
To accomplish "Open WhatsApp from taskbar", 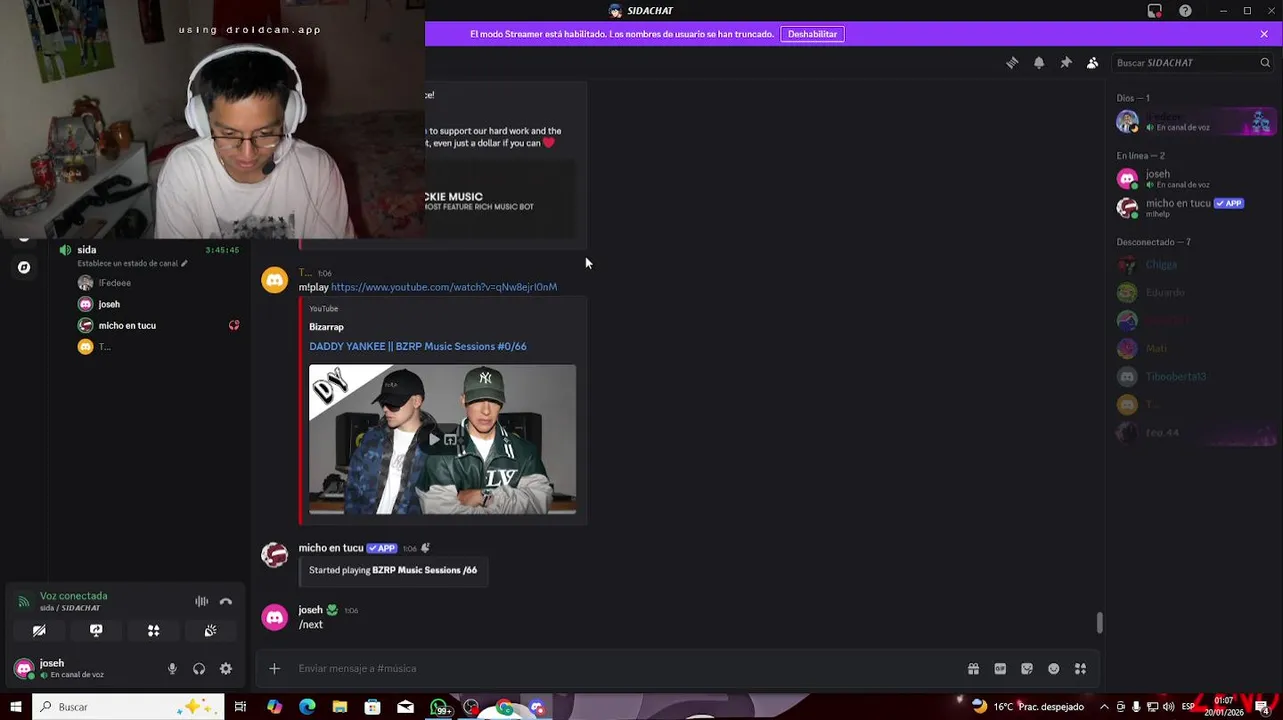I will [439, 707].
